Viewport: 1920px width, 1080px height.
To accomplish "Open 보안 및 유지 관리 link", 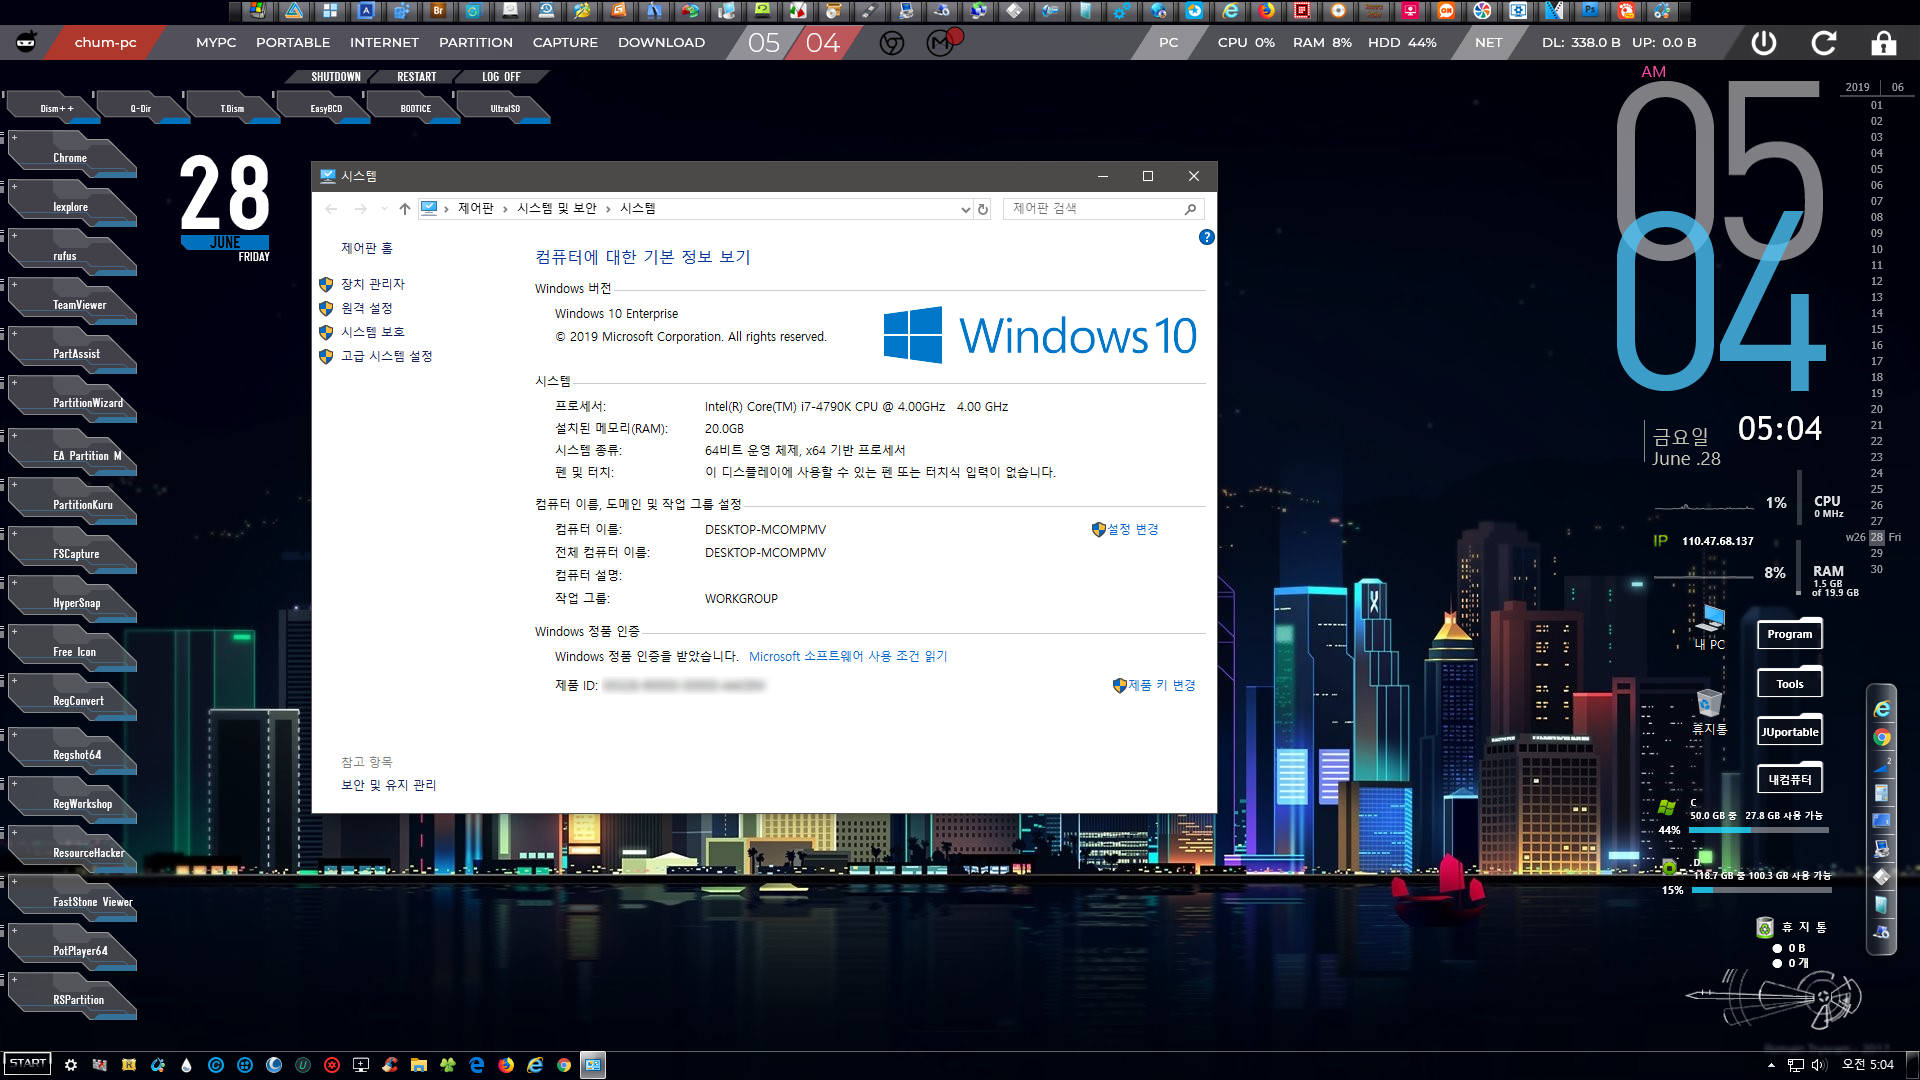I will pos(388,785).
